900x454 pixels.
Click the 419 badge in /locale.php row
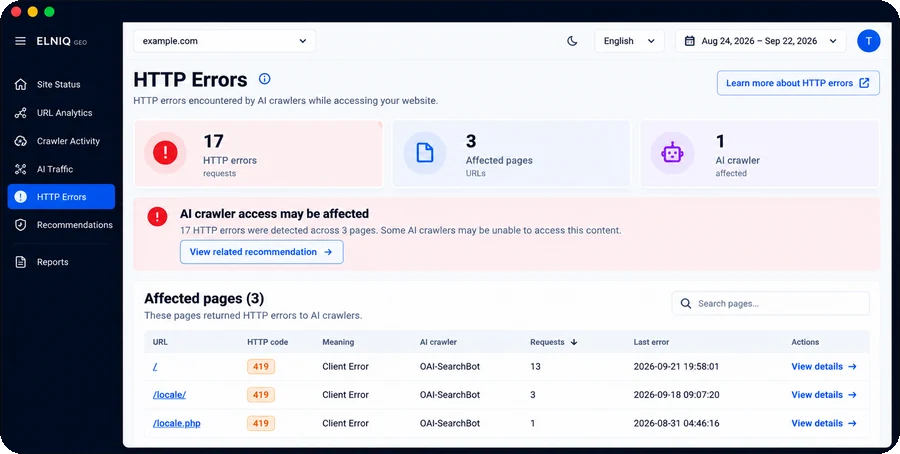pyautogui.click(x=261, y=424)
